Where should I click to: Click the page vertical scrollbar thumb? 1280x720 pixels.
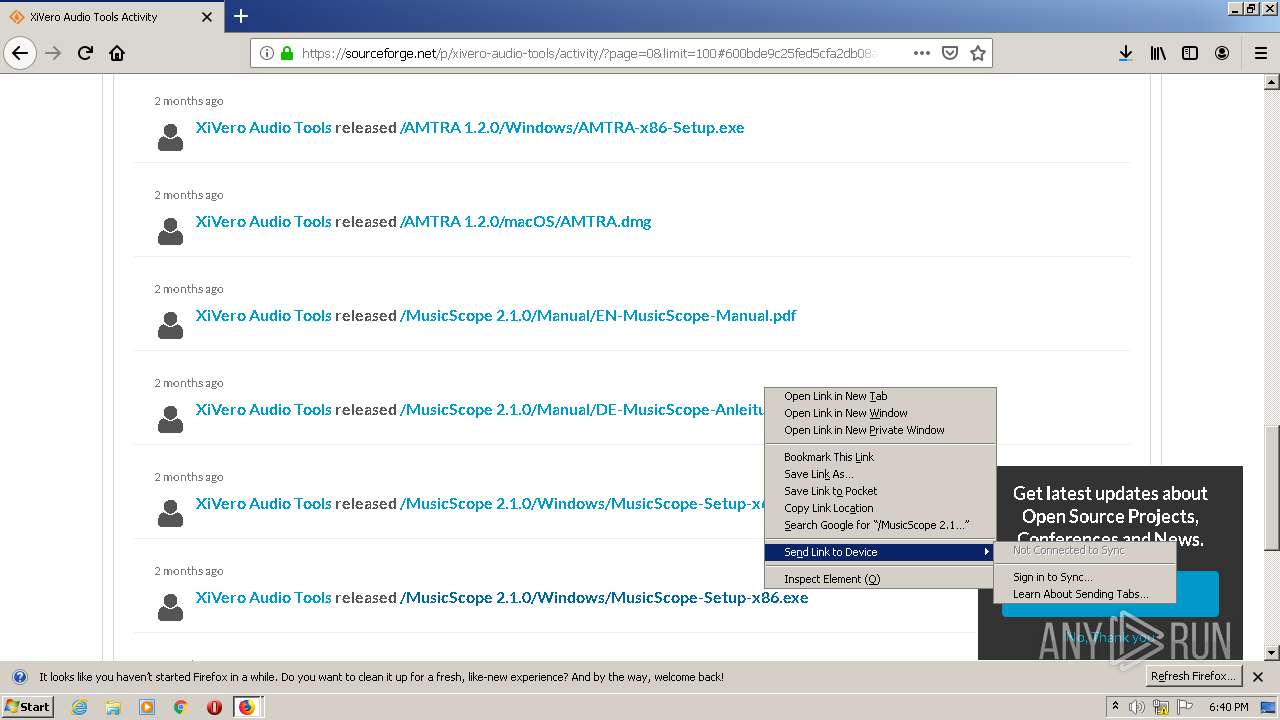(x=1272, y=488)
